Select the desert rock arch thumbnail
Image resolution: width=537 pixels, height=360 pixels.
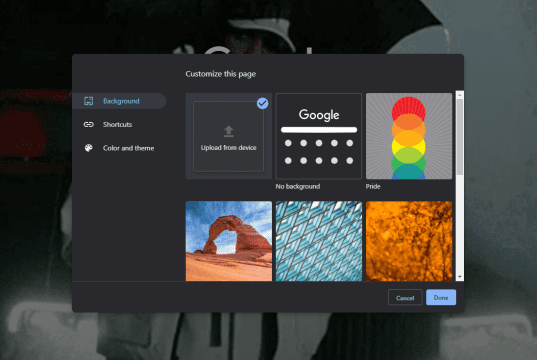coord(228,241)
